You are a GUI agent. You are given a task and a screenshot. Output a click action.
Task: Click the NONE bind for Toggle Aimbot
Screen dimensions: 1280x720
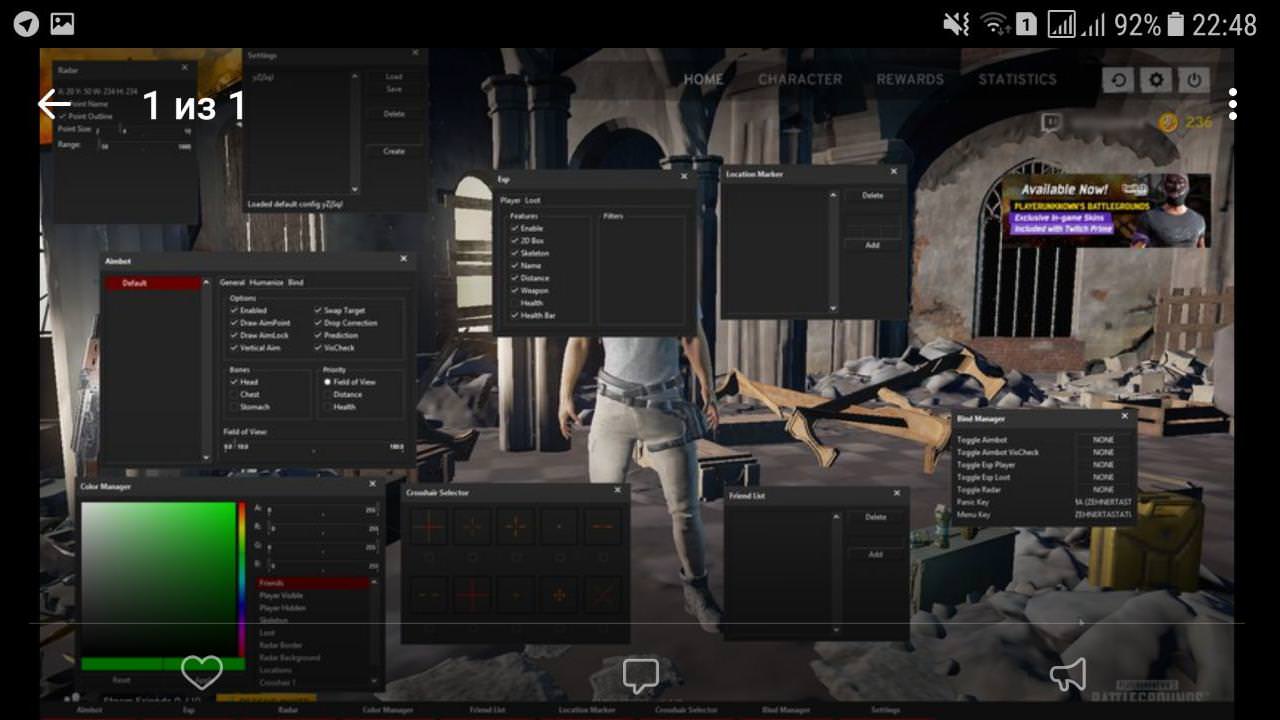(x=1103, y=440)
